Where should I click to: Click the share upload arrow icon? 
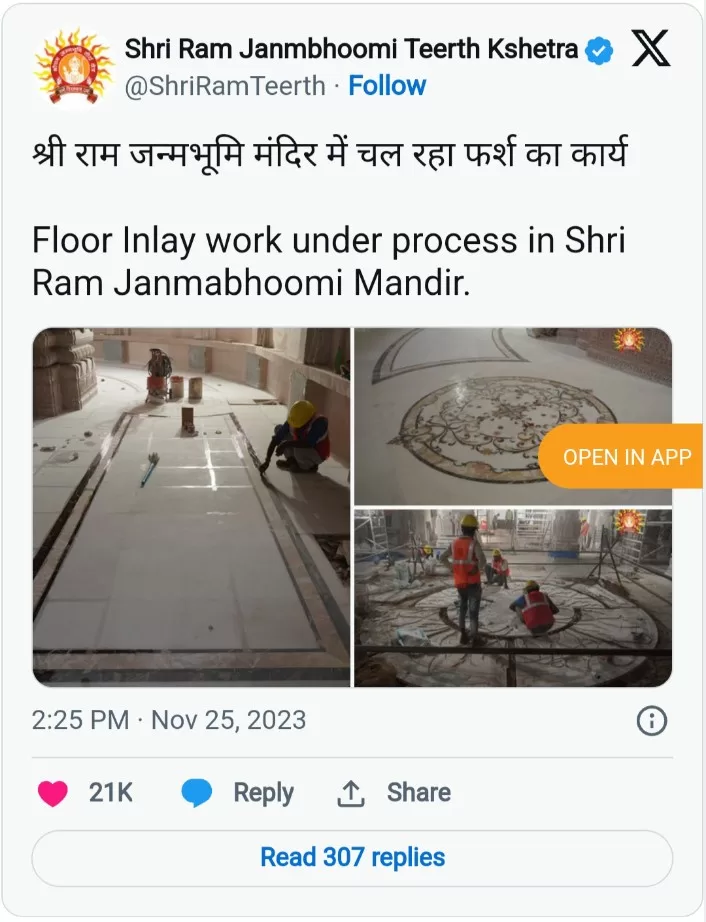coord(351,793)
